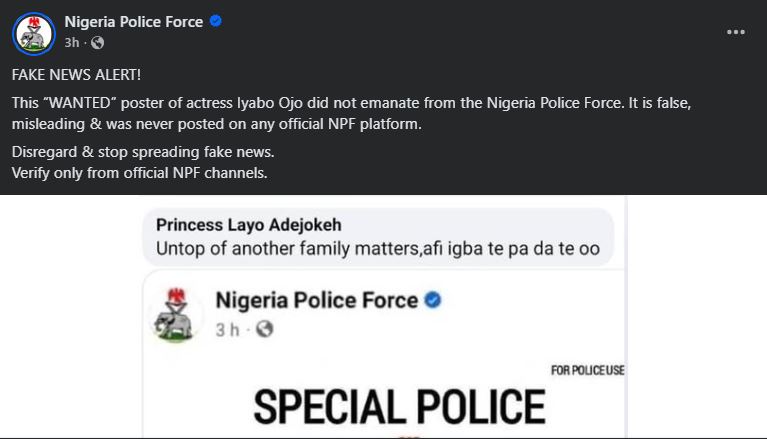Click the blue verified badge beside page name
The height and width of the screenshot is (439, 767).
point(216,22)
